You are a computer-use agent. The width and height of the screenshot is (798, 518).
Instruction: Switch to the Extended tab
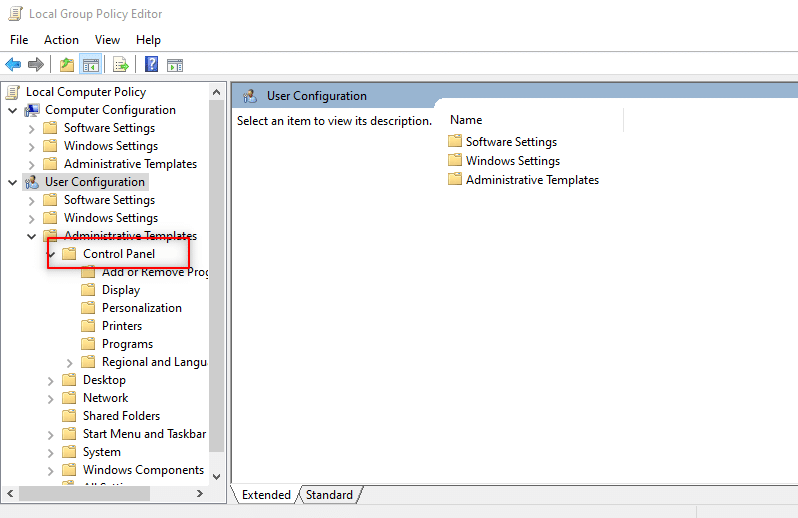(266, 495)
